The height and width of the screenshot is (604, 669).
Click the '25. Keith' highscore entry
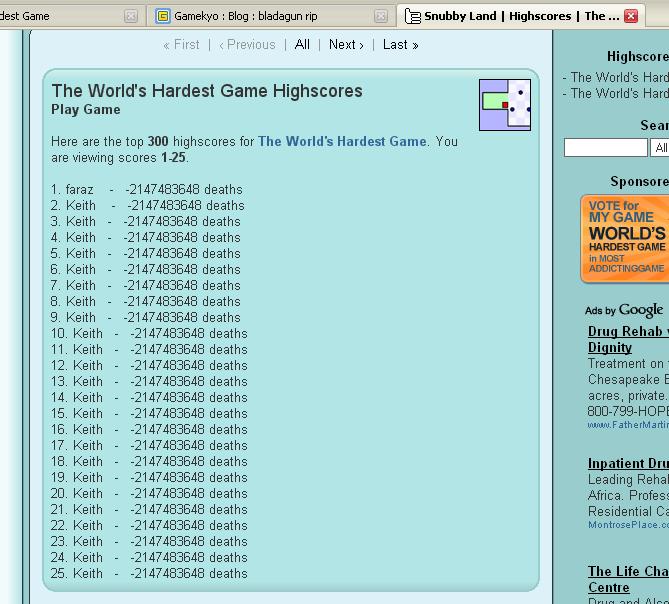[149, 573]
